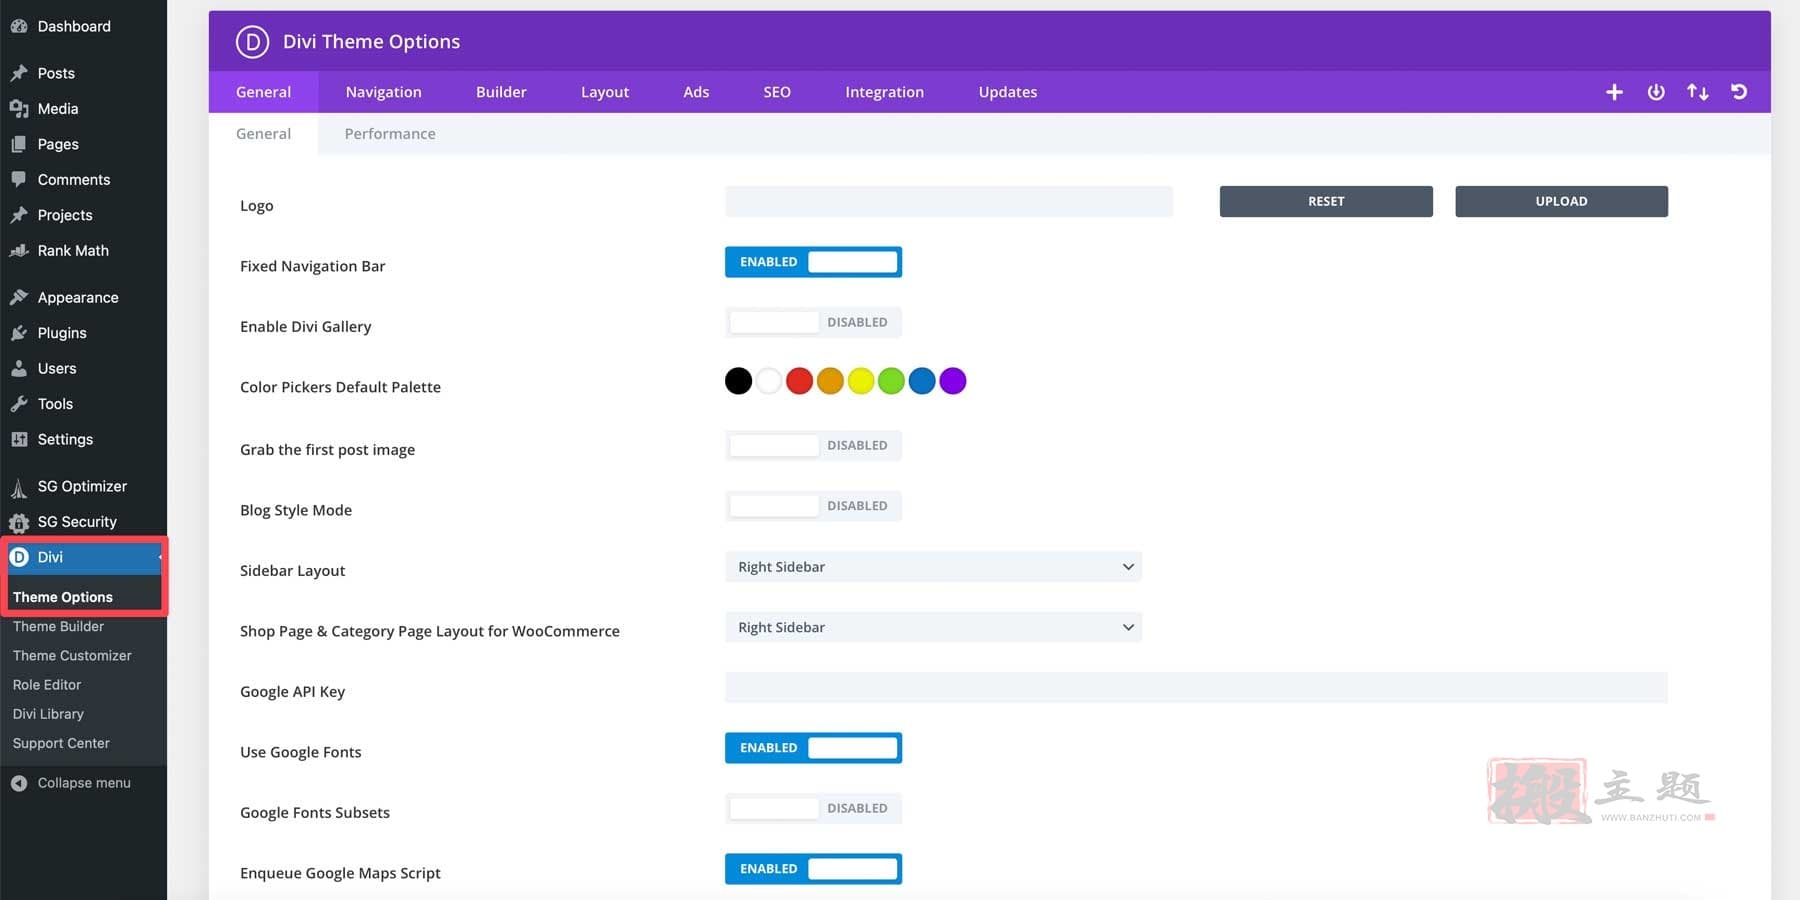Click the import/export arrows icon

pyautogui.click(x=1698, y=92)
